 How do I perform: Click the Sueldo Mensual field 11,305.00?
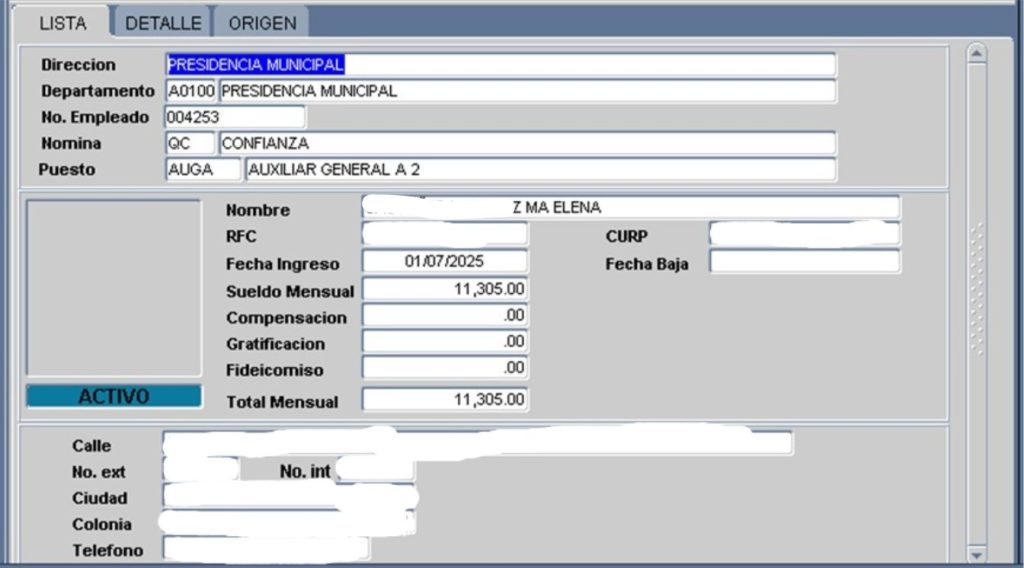(x=445, y=289)
